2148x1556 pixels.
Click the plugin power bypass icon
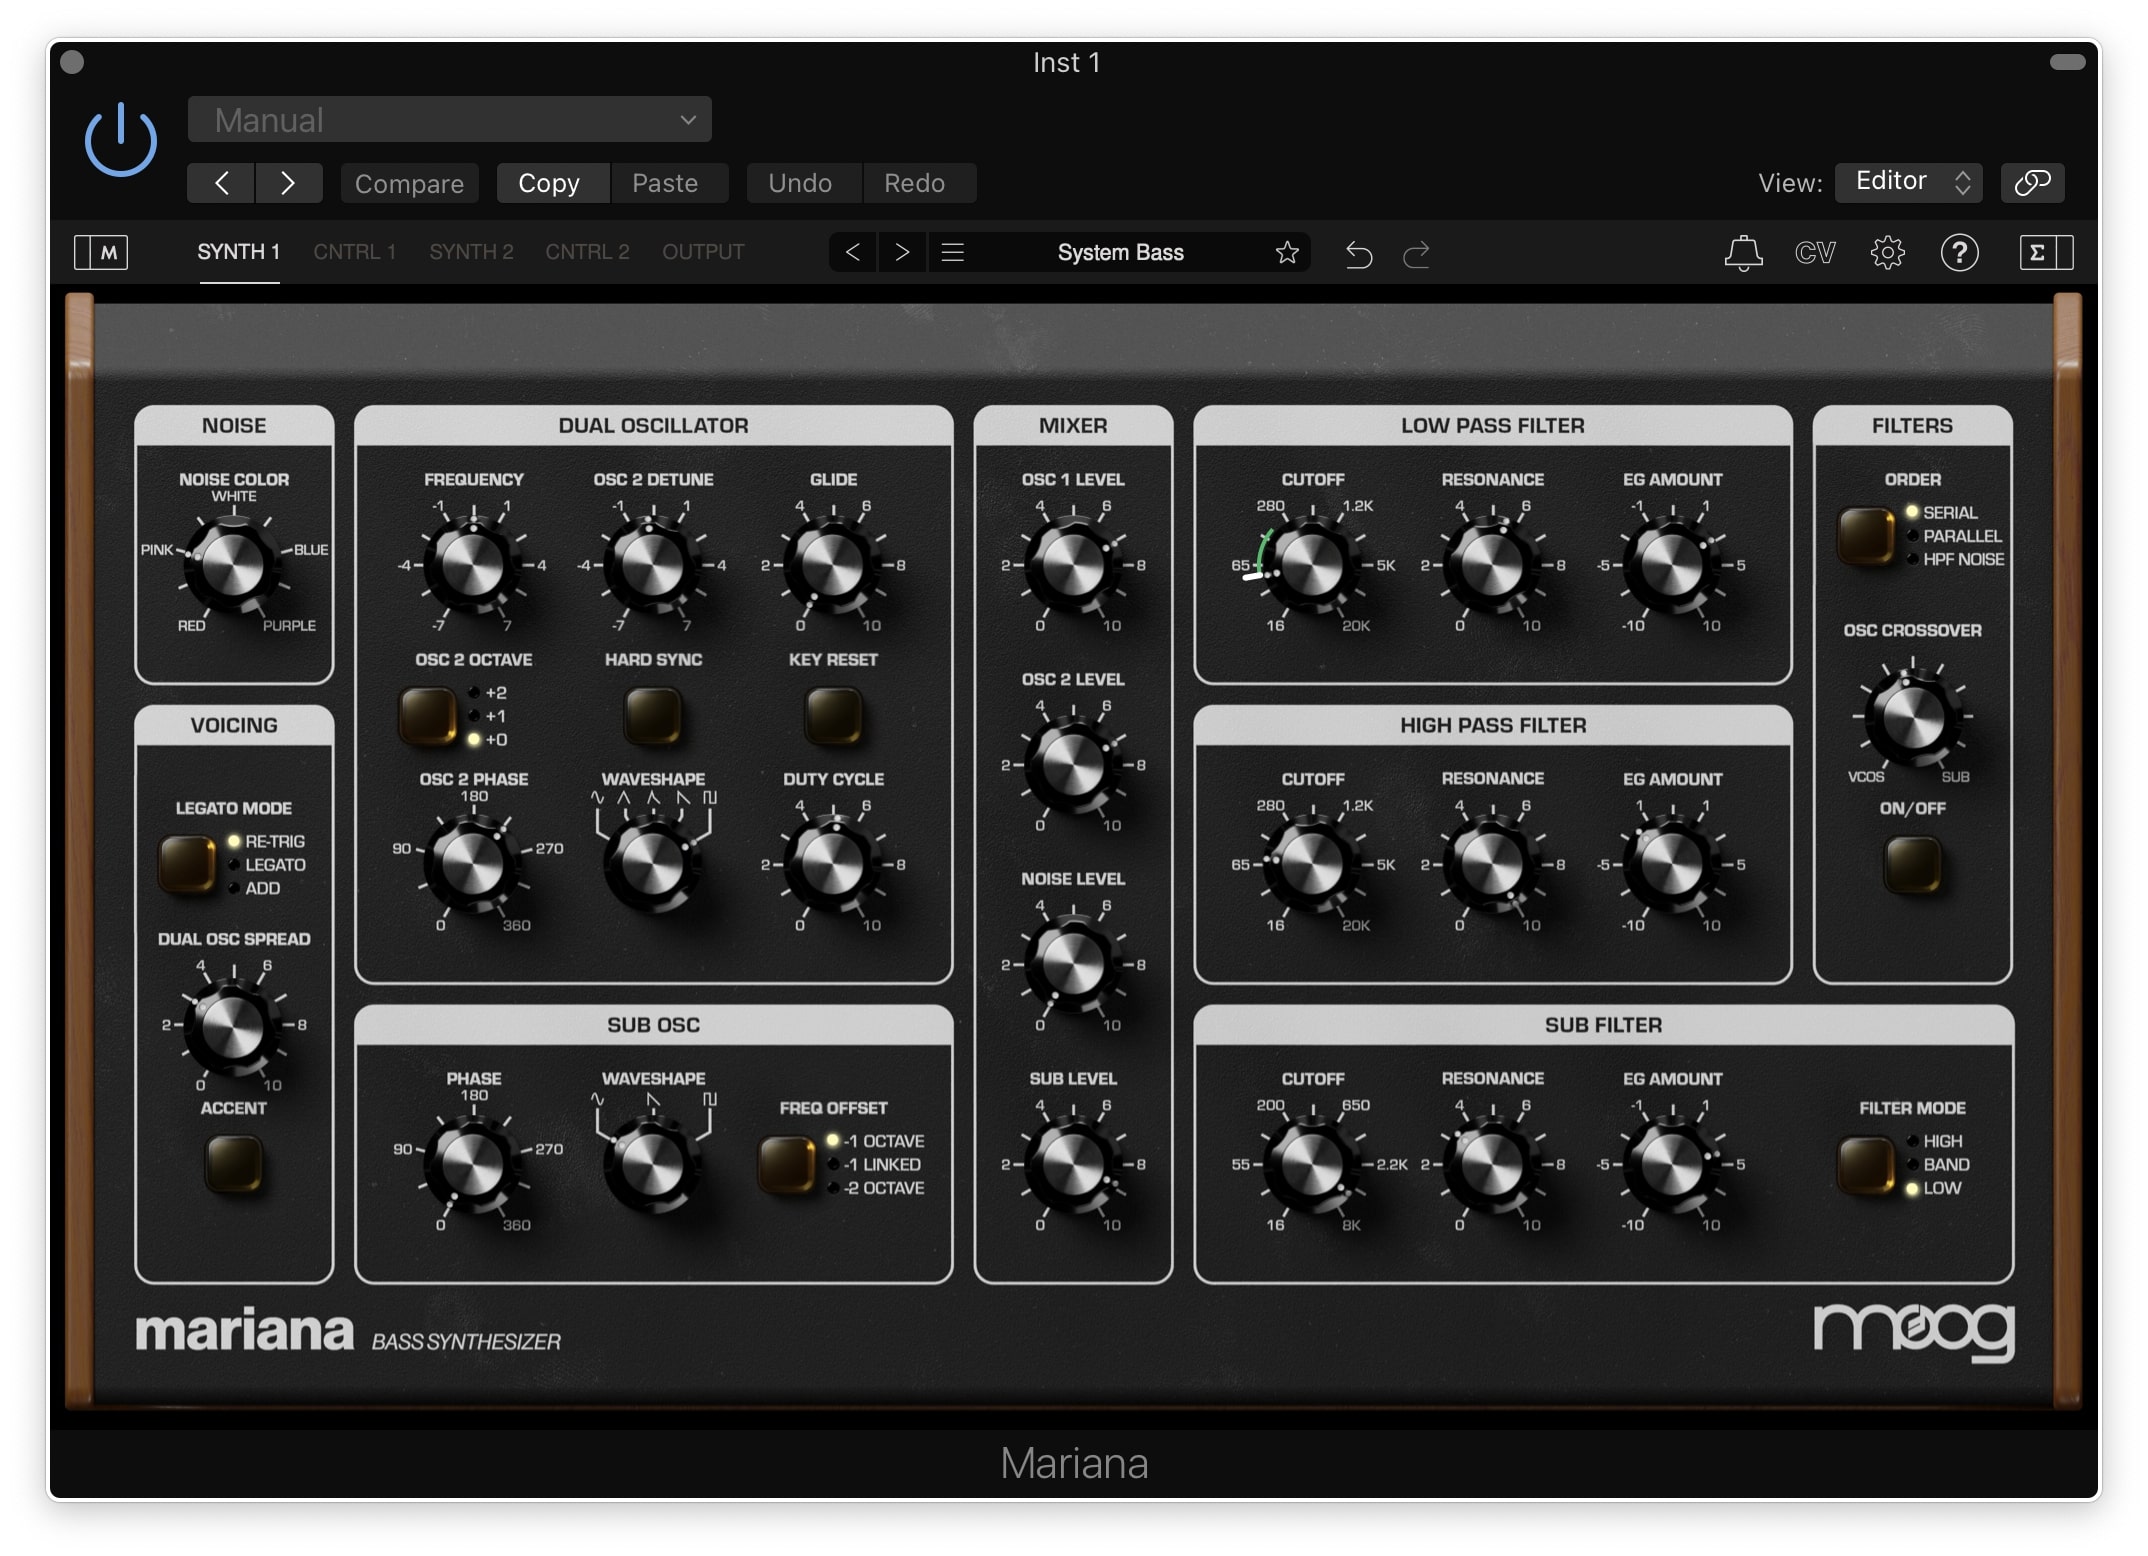120,140
